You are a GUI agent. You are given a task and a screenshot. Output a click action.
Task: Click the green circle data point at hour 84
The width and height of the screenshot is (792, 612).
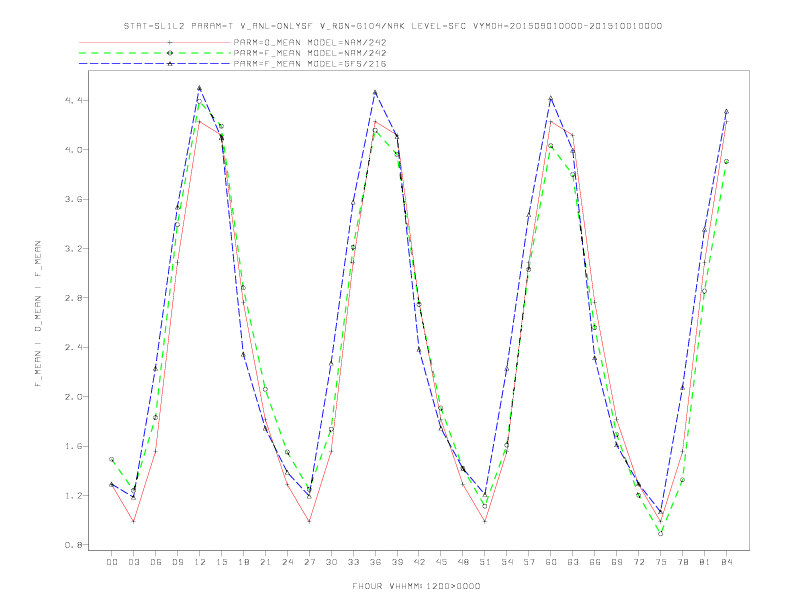(727, 162)
